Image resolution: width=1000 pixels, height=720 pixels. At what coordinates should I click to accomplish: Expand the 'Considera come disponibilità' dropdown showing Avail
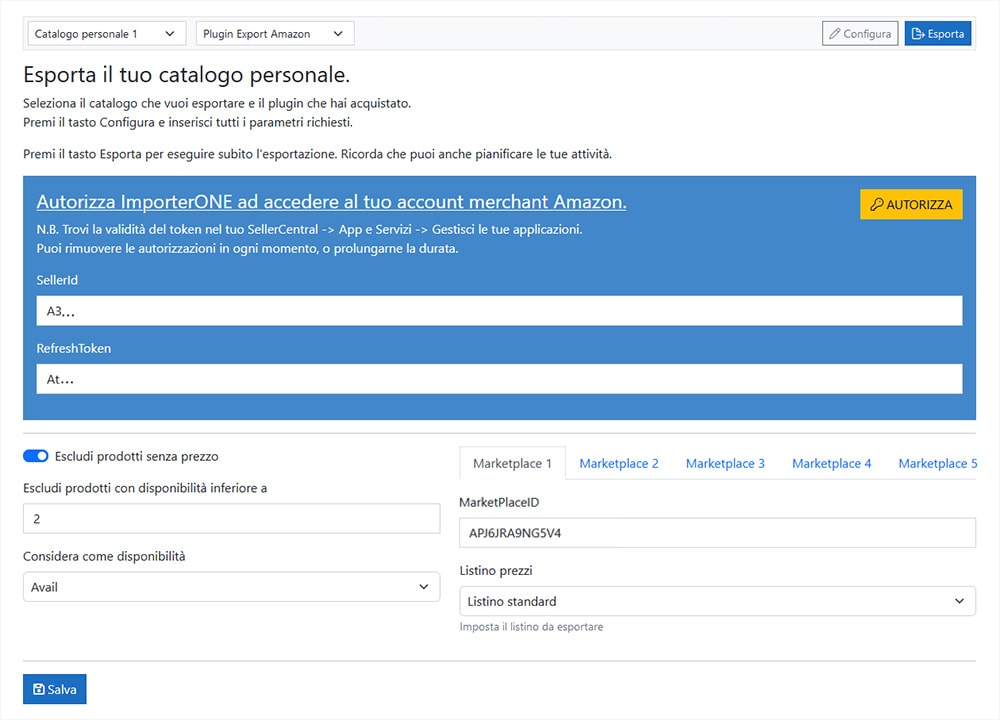coord(231,587)
